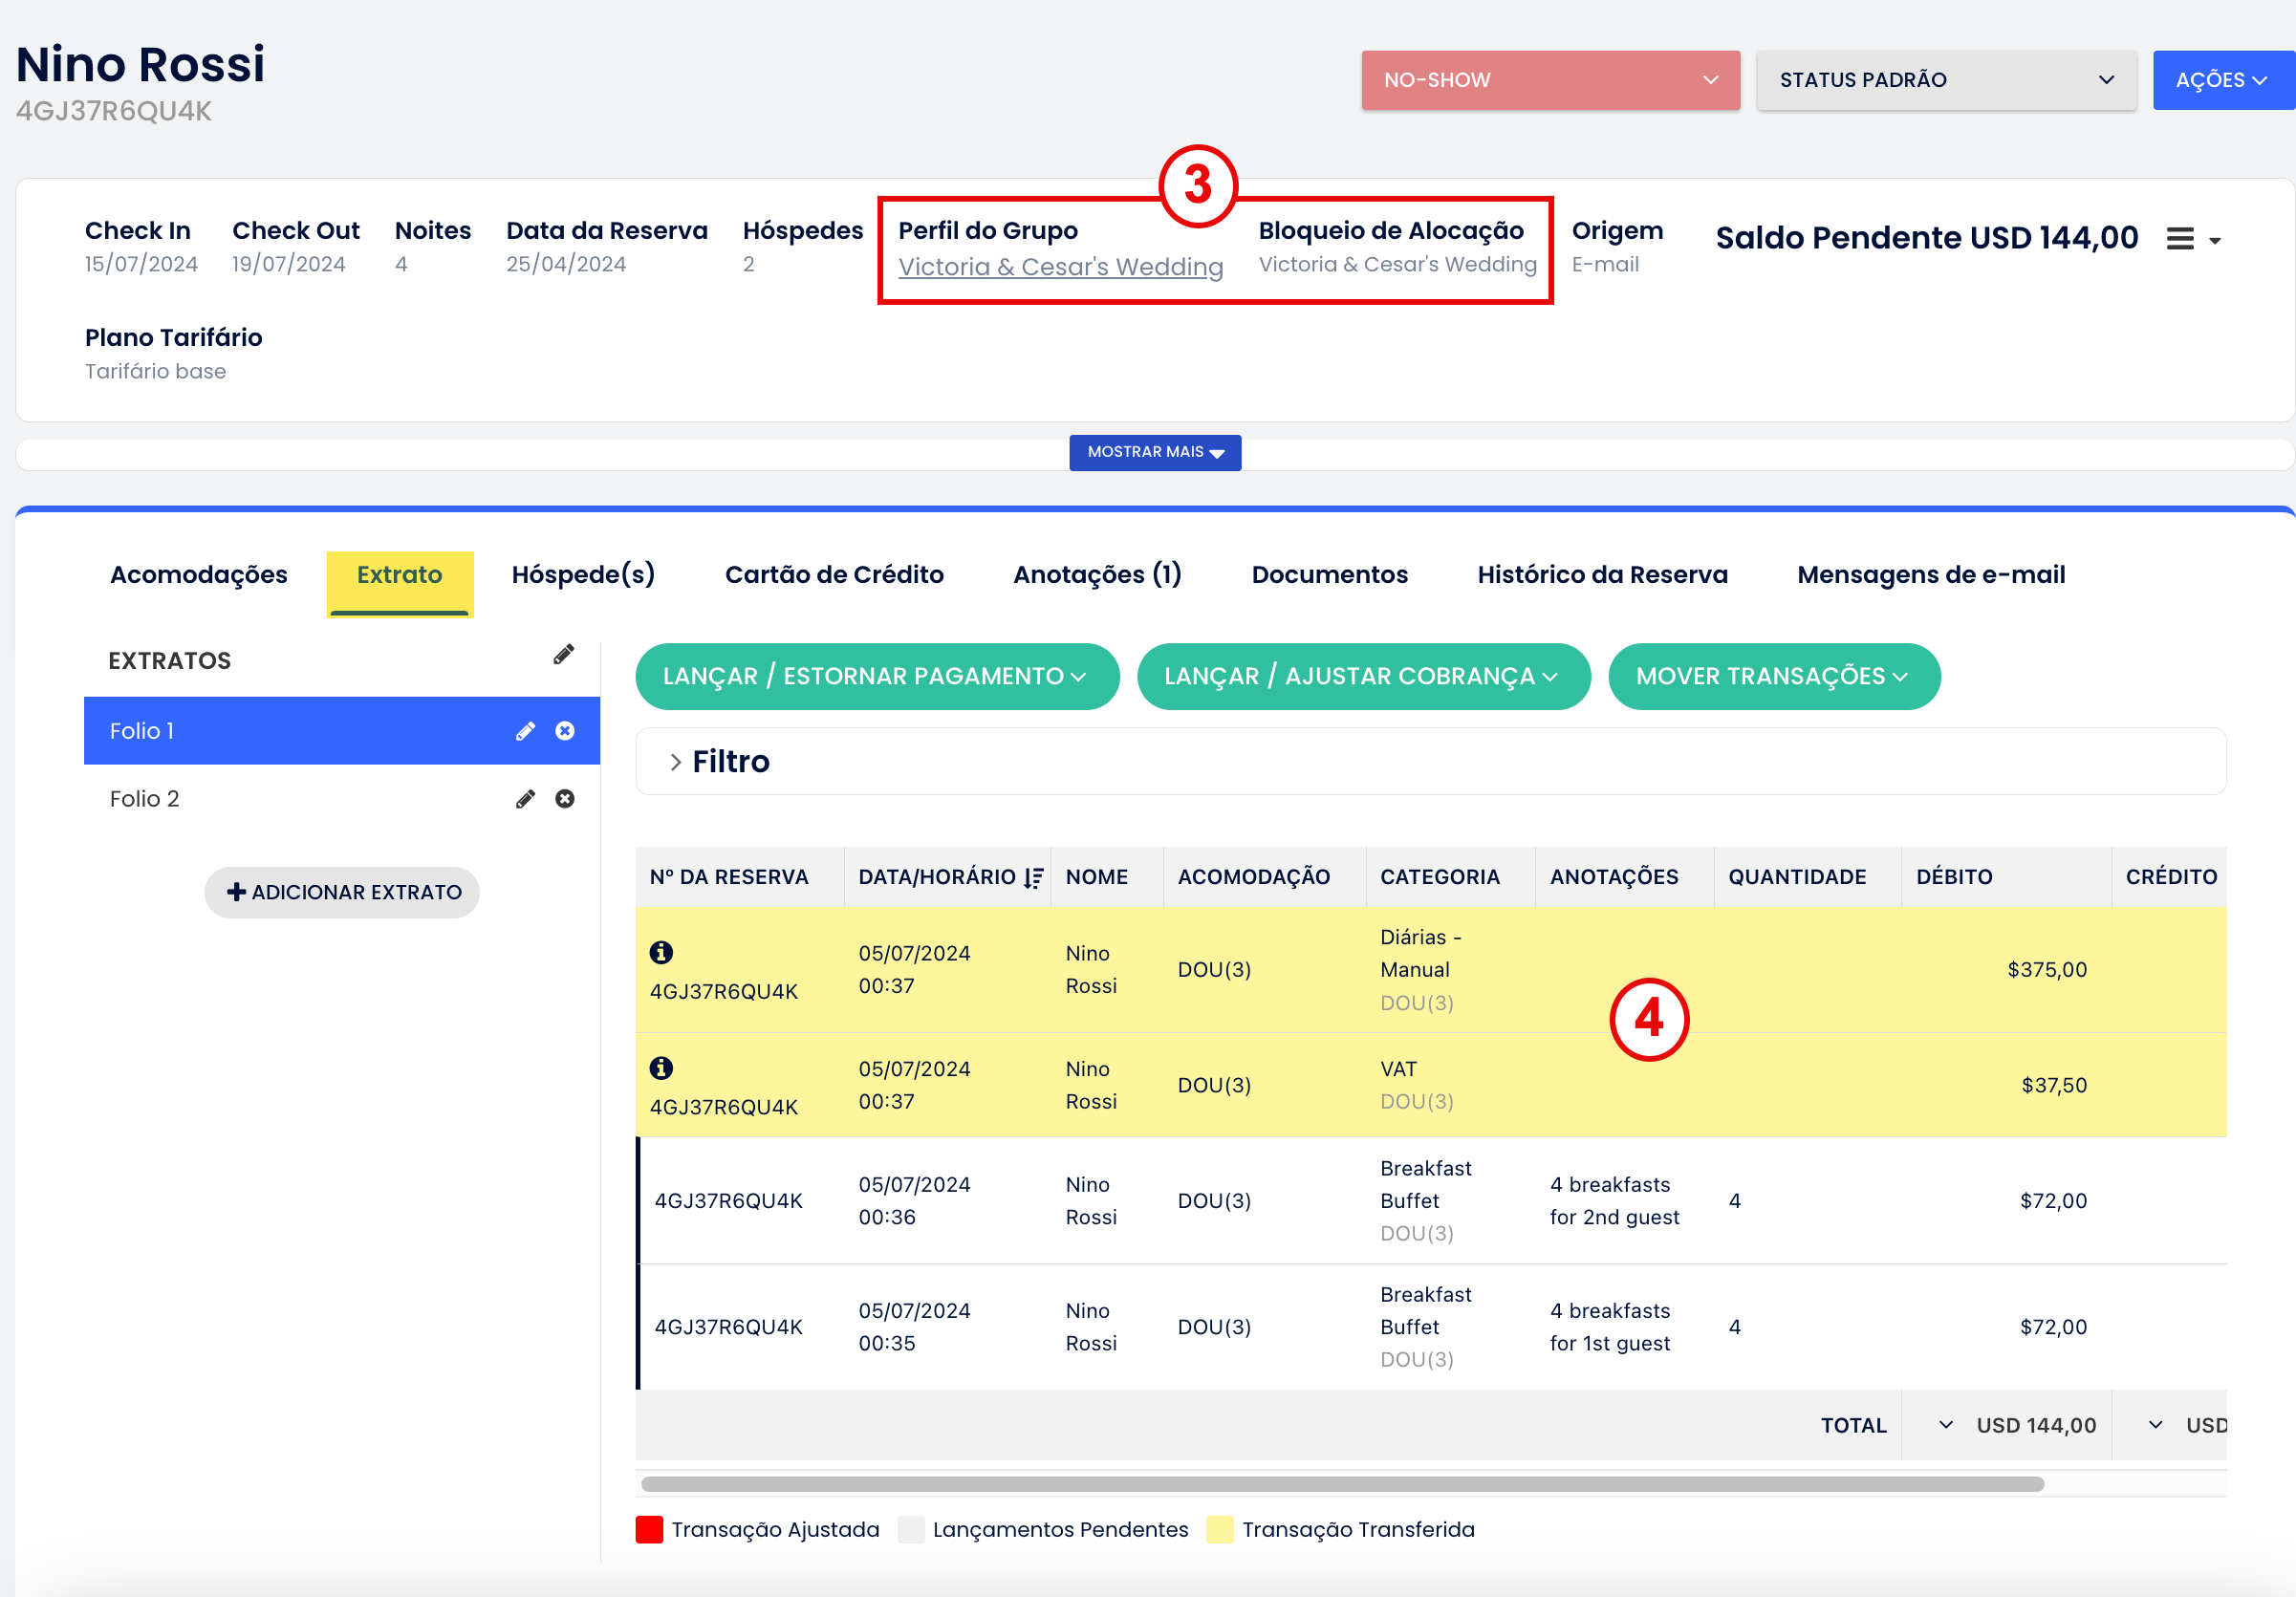
Task: Open Lançar / Estornar Pagamento dropdown
Action: pos(876,676)
